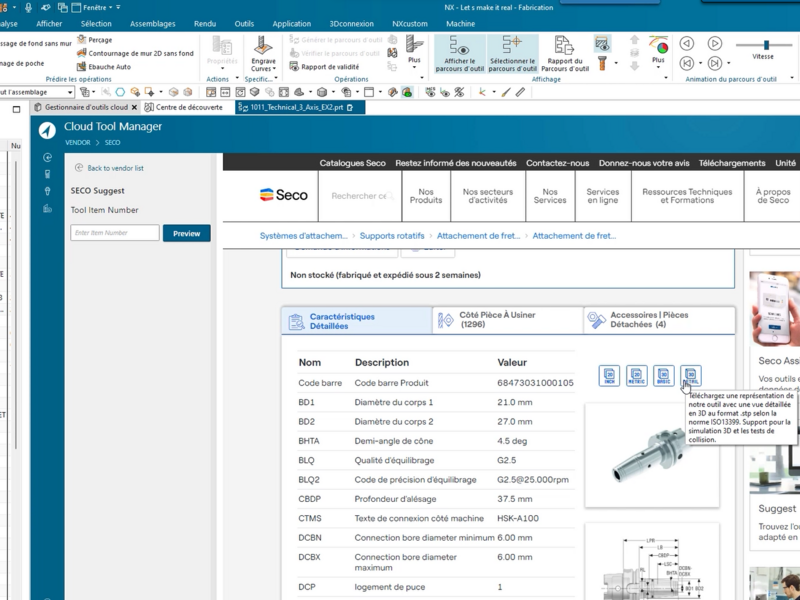Screen dimensions: 800x600
Task: Click the search magnifier in Seco search box
Action: click(389, 196)
